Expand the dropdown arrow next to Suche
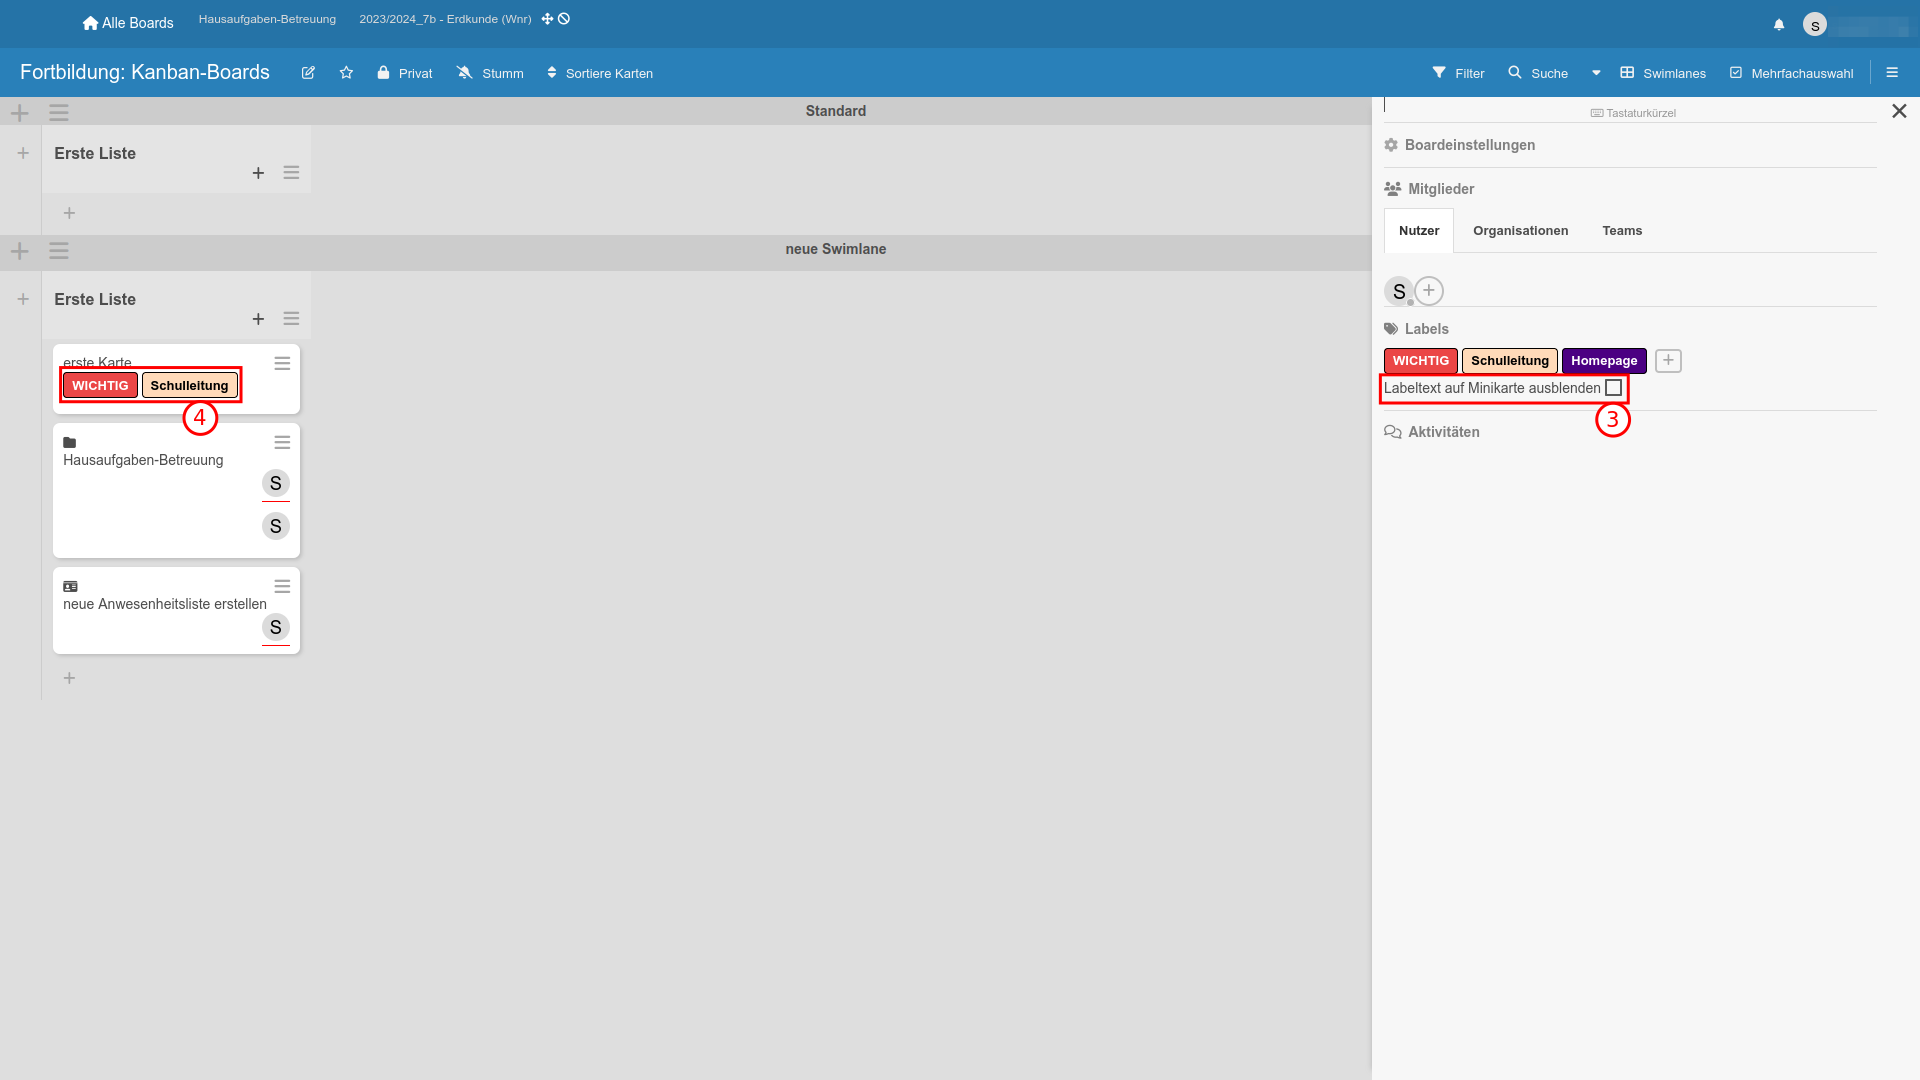The image size is (1920, 1080). pos(1596,73)
